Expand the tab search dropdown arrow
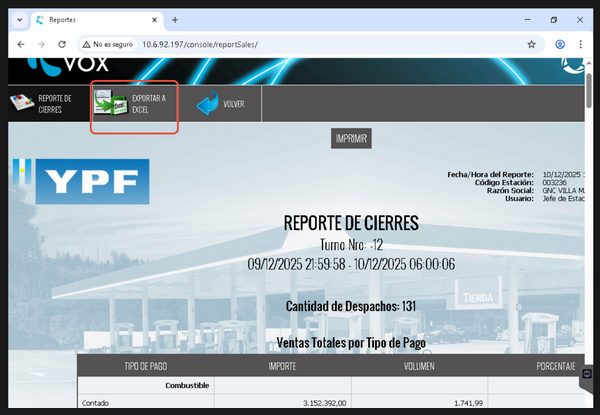The width and height of the screenshot is (600, 415). click(20, 20)
